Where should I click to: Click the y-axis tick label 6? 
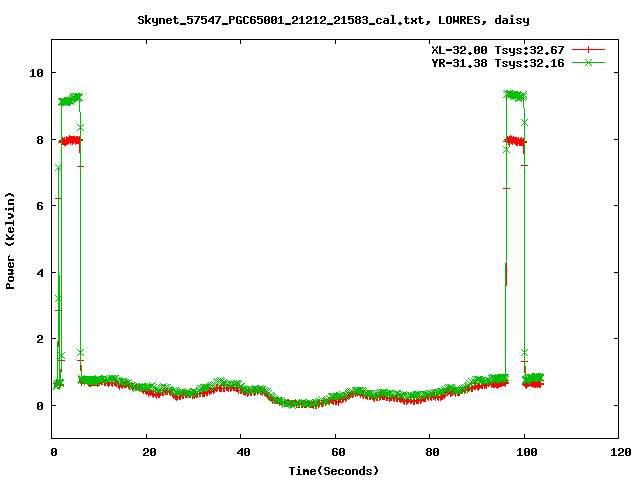coord(40,206)
